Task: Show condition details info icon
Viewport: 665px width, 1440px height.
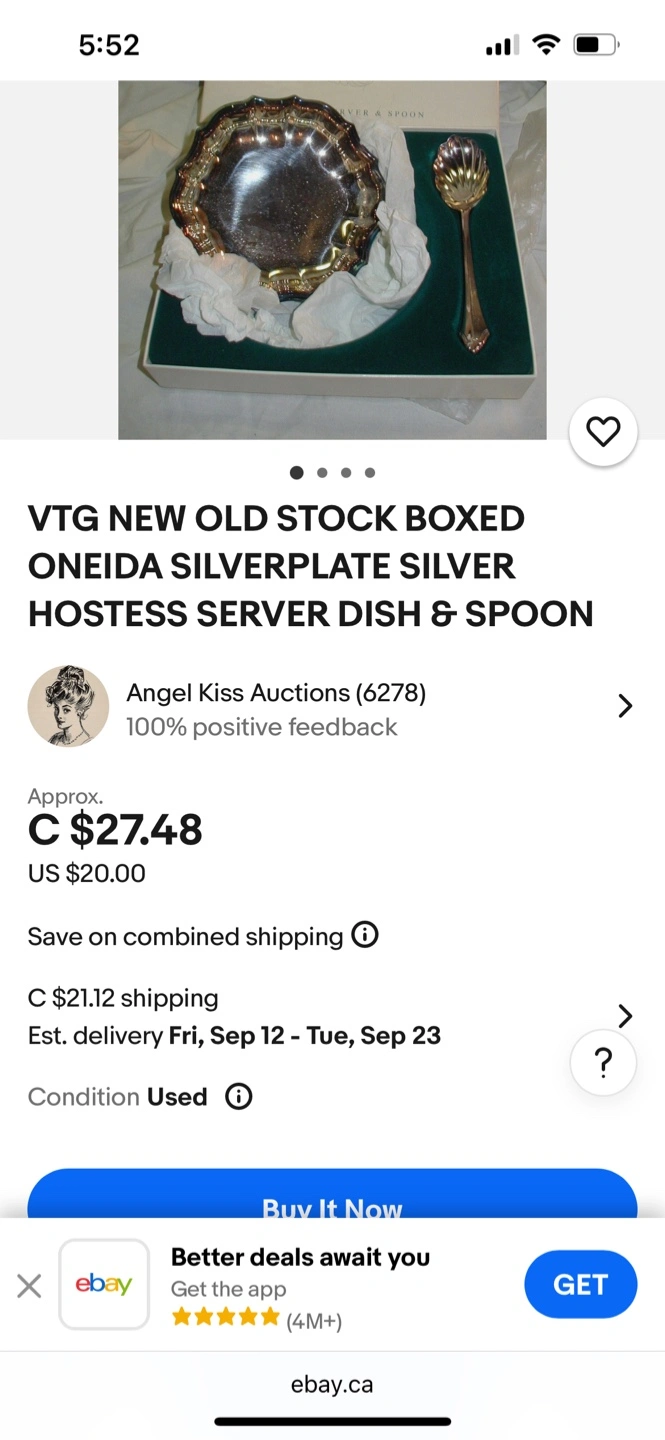Action: tap(238, 1097)
